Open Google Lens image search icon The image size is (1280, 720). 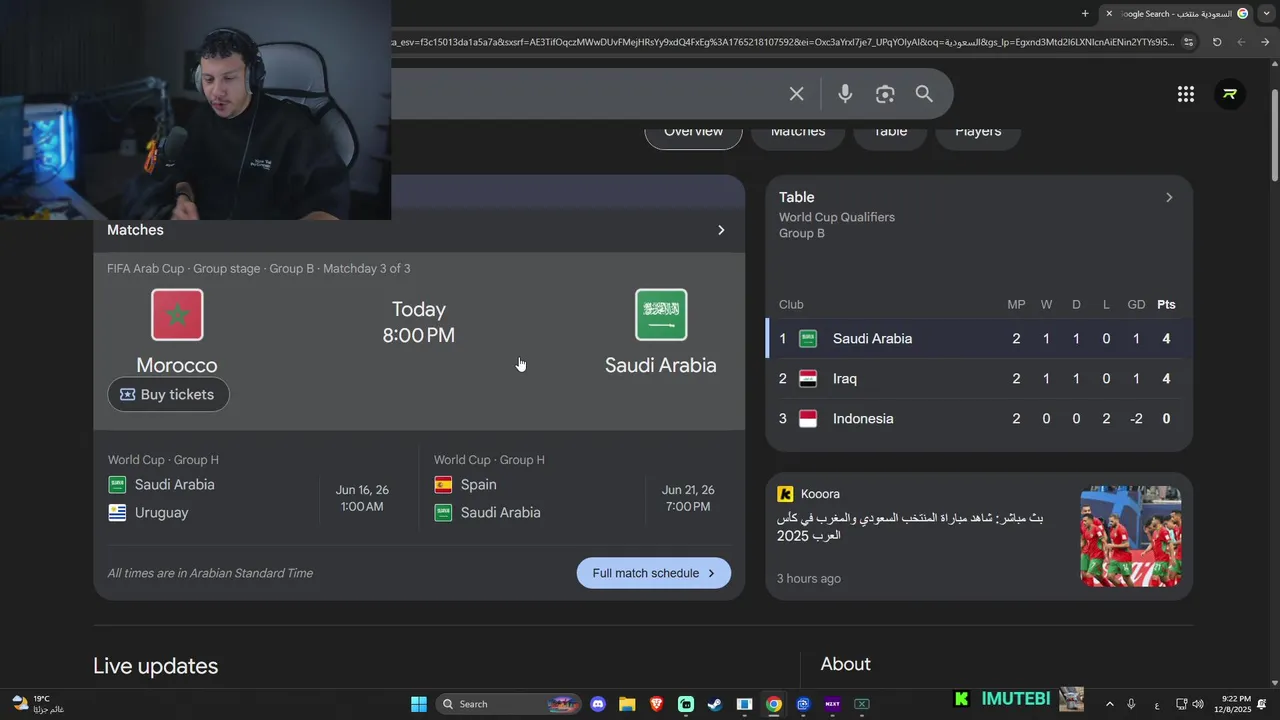885,94
